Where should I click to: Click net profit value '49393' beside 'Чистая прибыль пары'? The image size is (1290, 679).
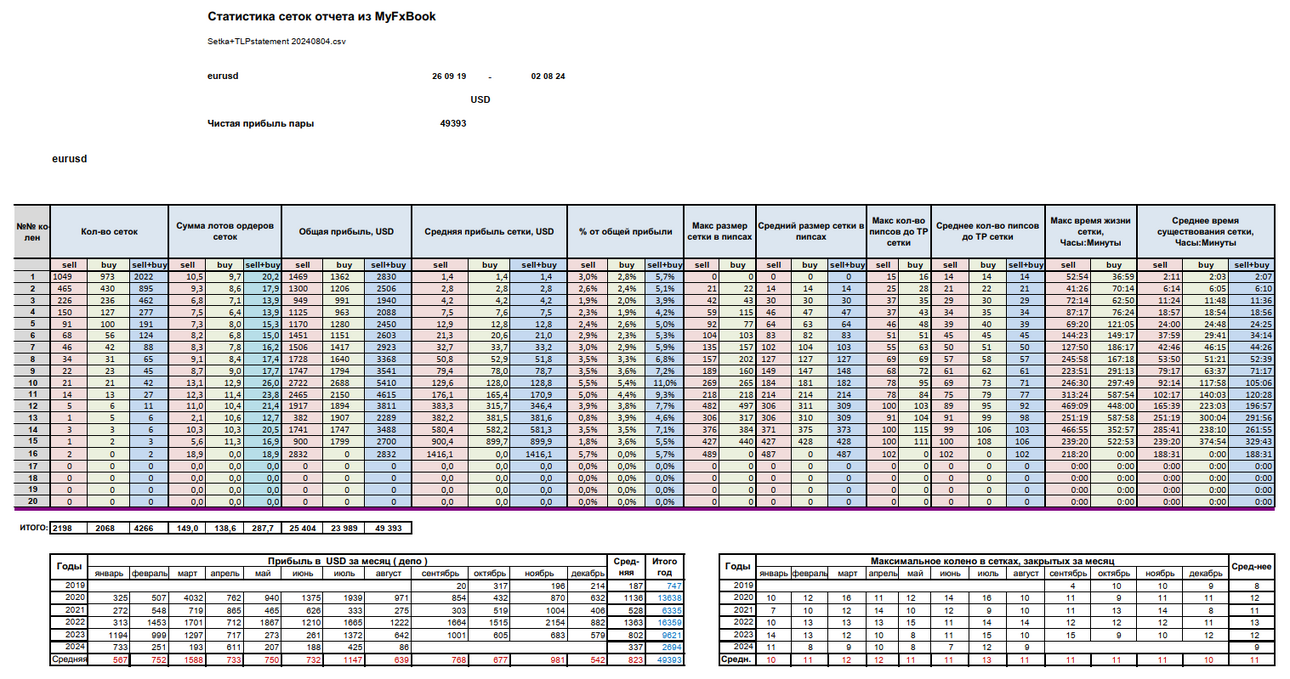[453, 124]
